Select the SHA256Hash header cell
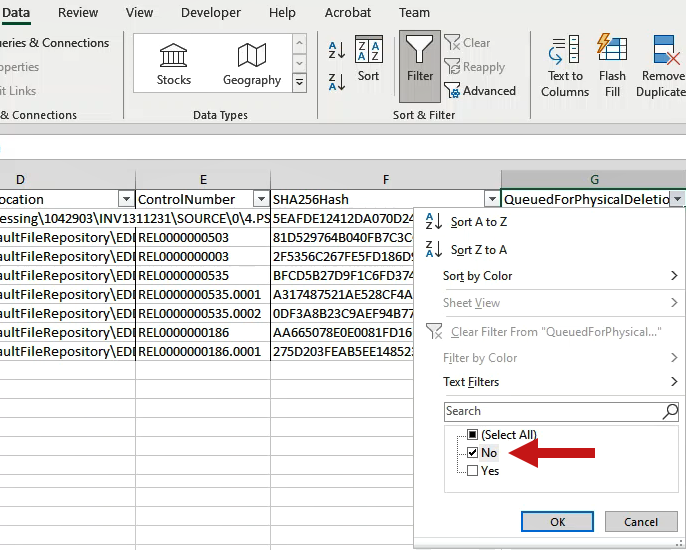Viewport: 686px width, 550px height. click(385, 200)
